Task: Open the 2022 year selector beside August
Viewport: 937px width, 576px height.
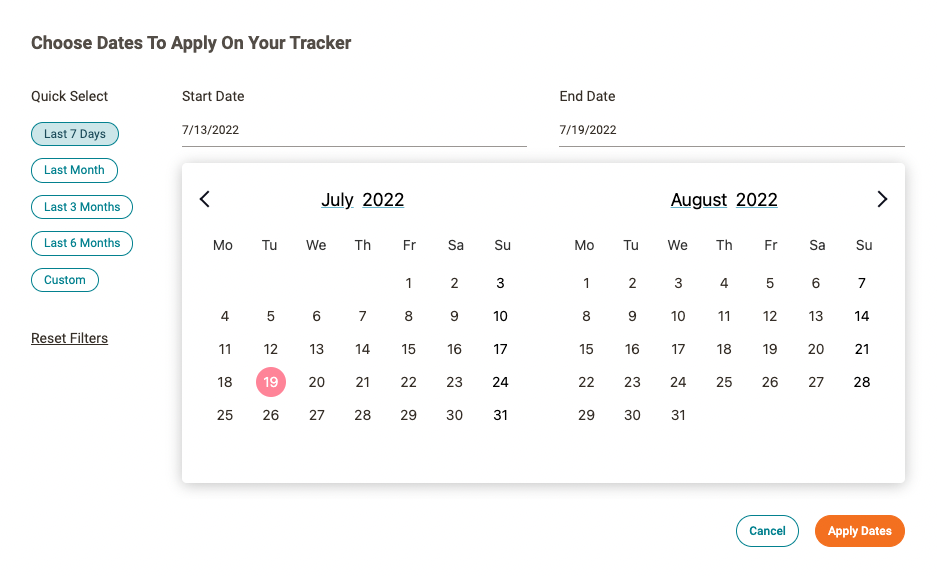Action: coord(757,200)
